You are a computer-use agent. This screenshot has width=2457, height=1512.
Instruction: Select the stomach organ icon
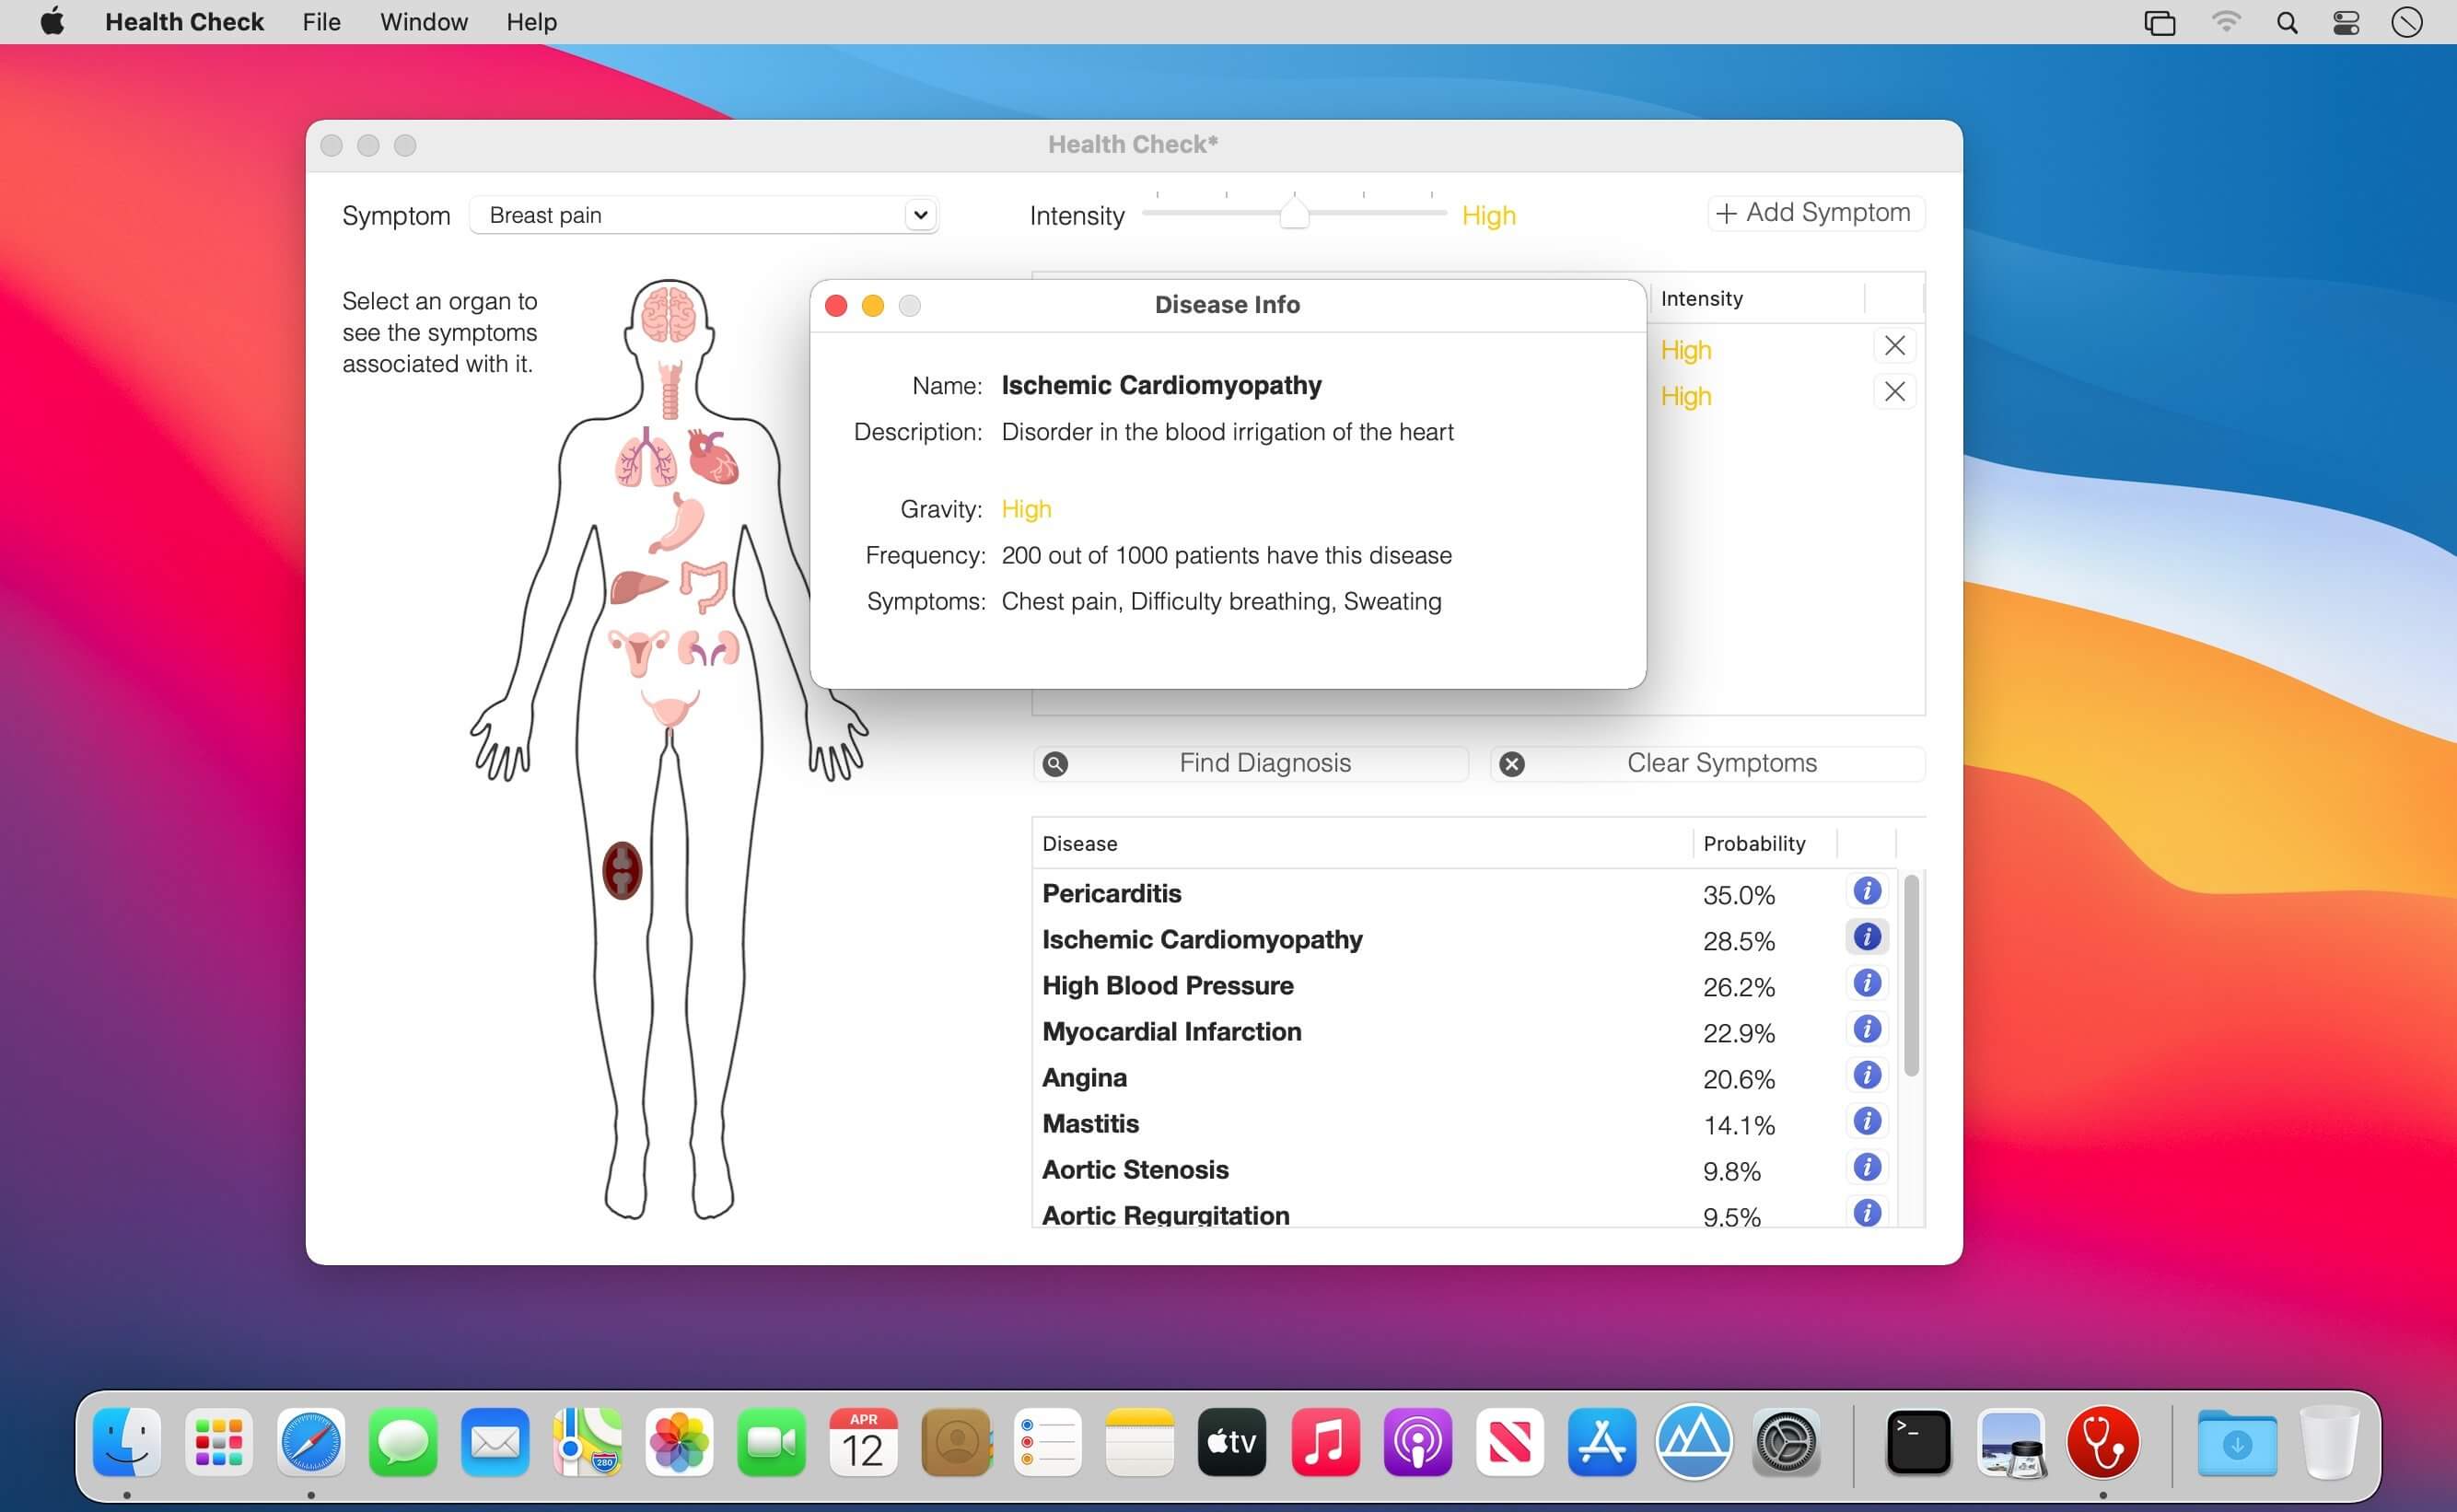click(x=680, y=522)
